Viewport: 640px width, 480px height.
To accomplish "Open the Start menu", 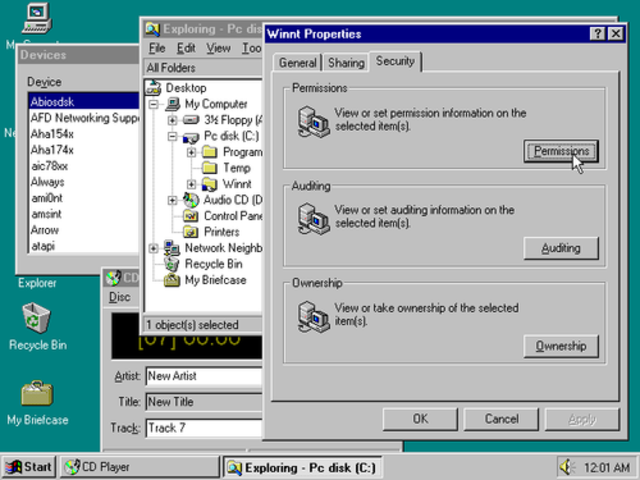I will pyautogui.click(x=29, y=467).
